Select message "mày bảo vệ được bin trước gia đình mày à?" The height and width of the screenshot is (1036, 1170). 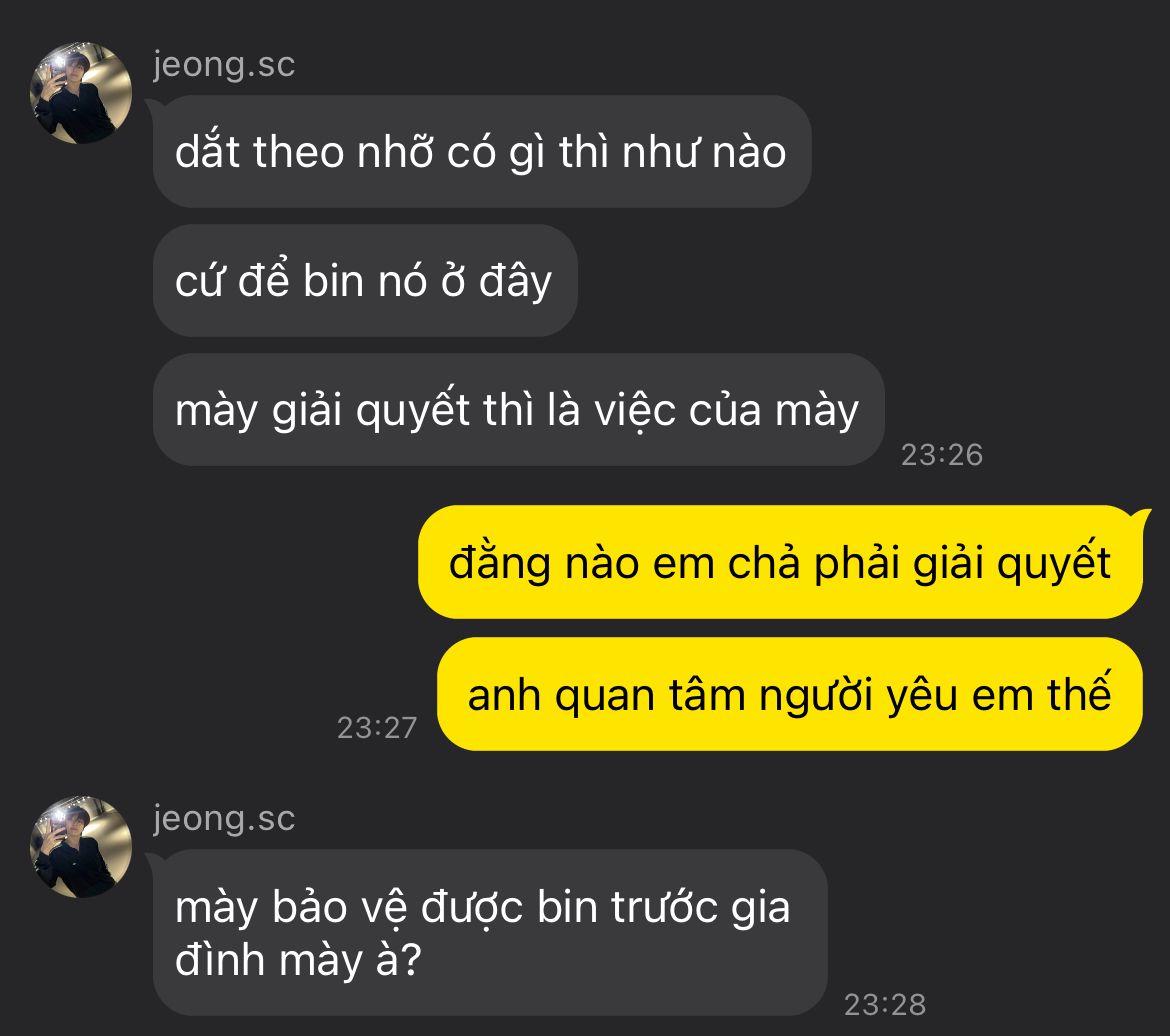(490, 932)
